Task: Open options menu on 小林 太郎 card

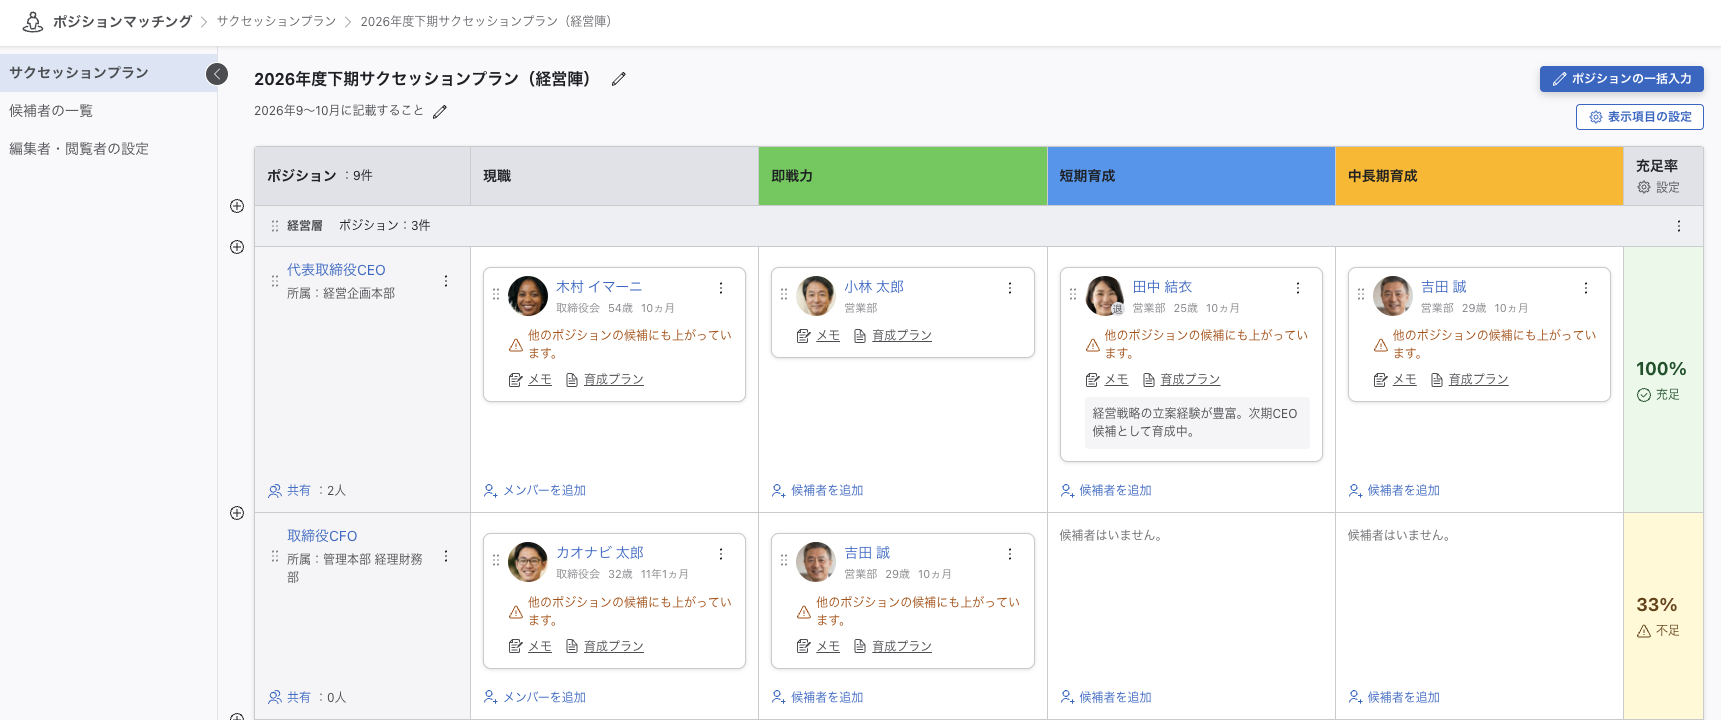Action: [1010, 288]
